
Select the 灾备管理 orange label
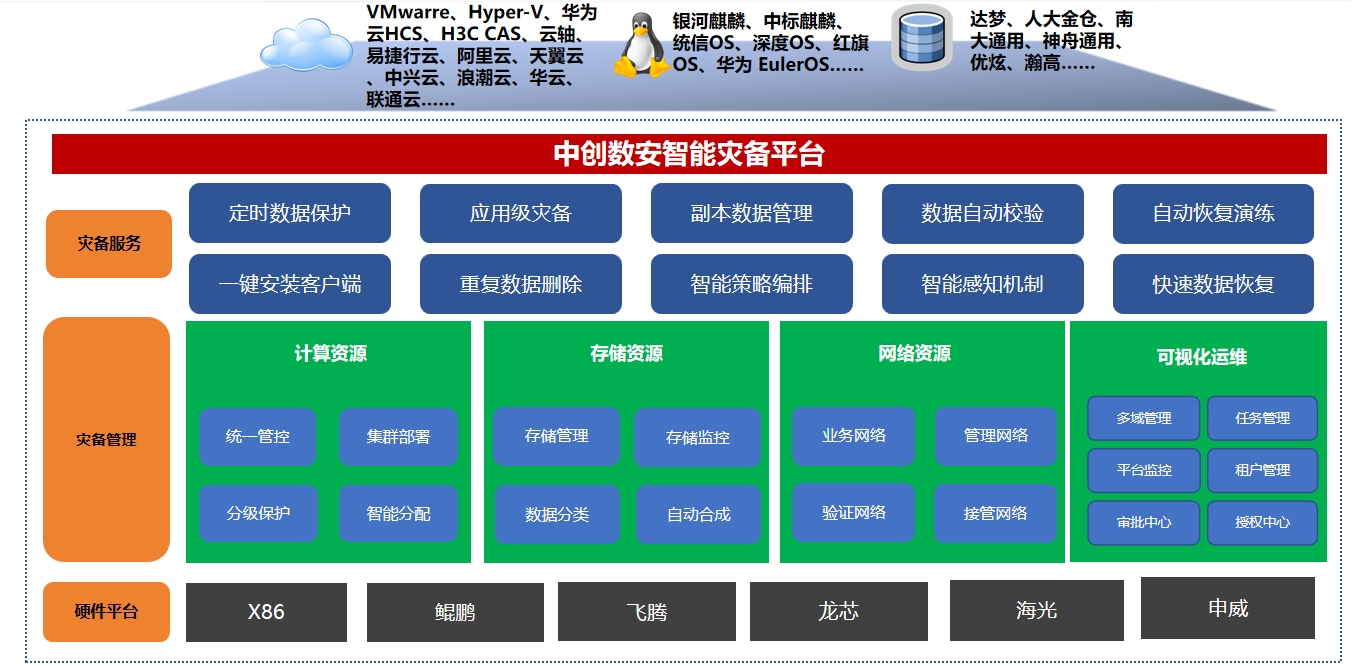106,439
